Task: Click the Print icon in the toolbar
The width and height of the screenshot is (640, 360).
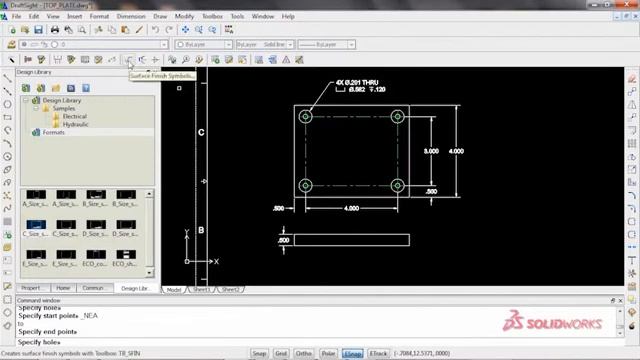Action: [55, 30]
